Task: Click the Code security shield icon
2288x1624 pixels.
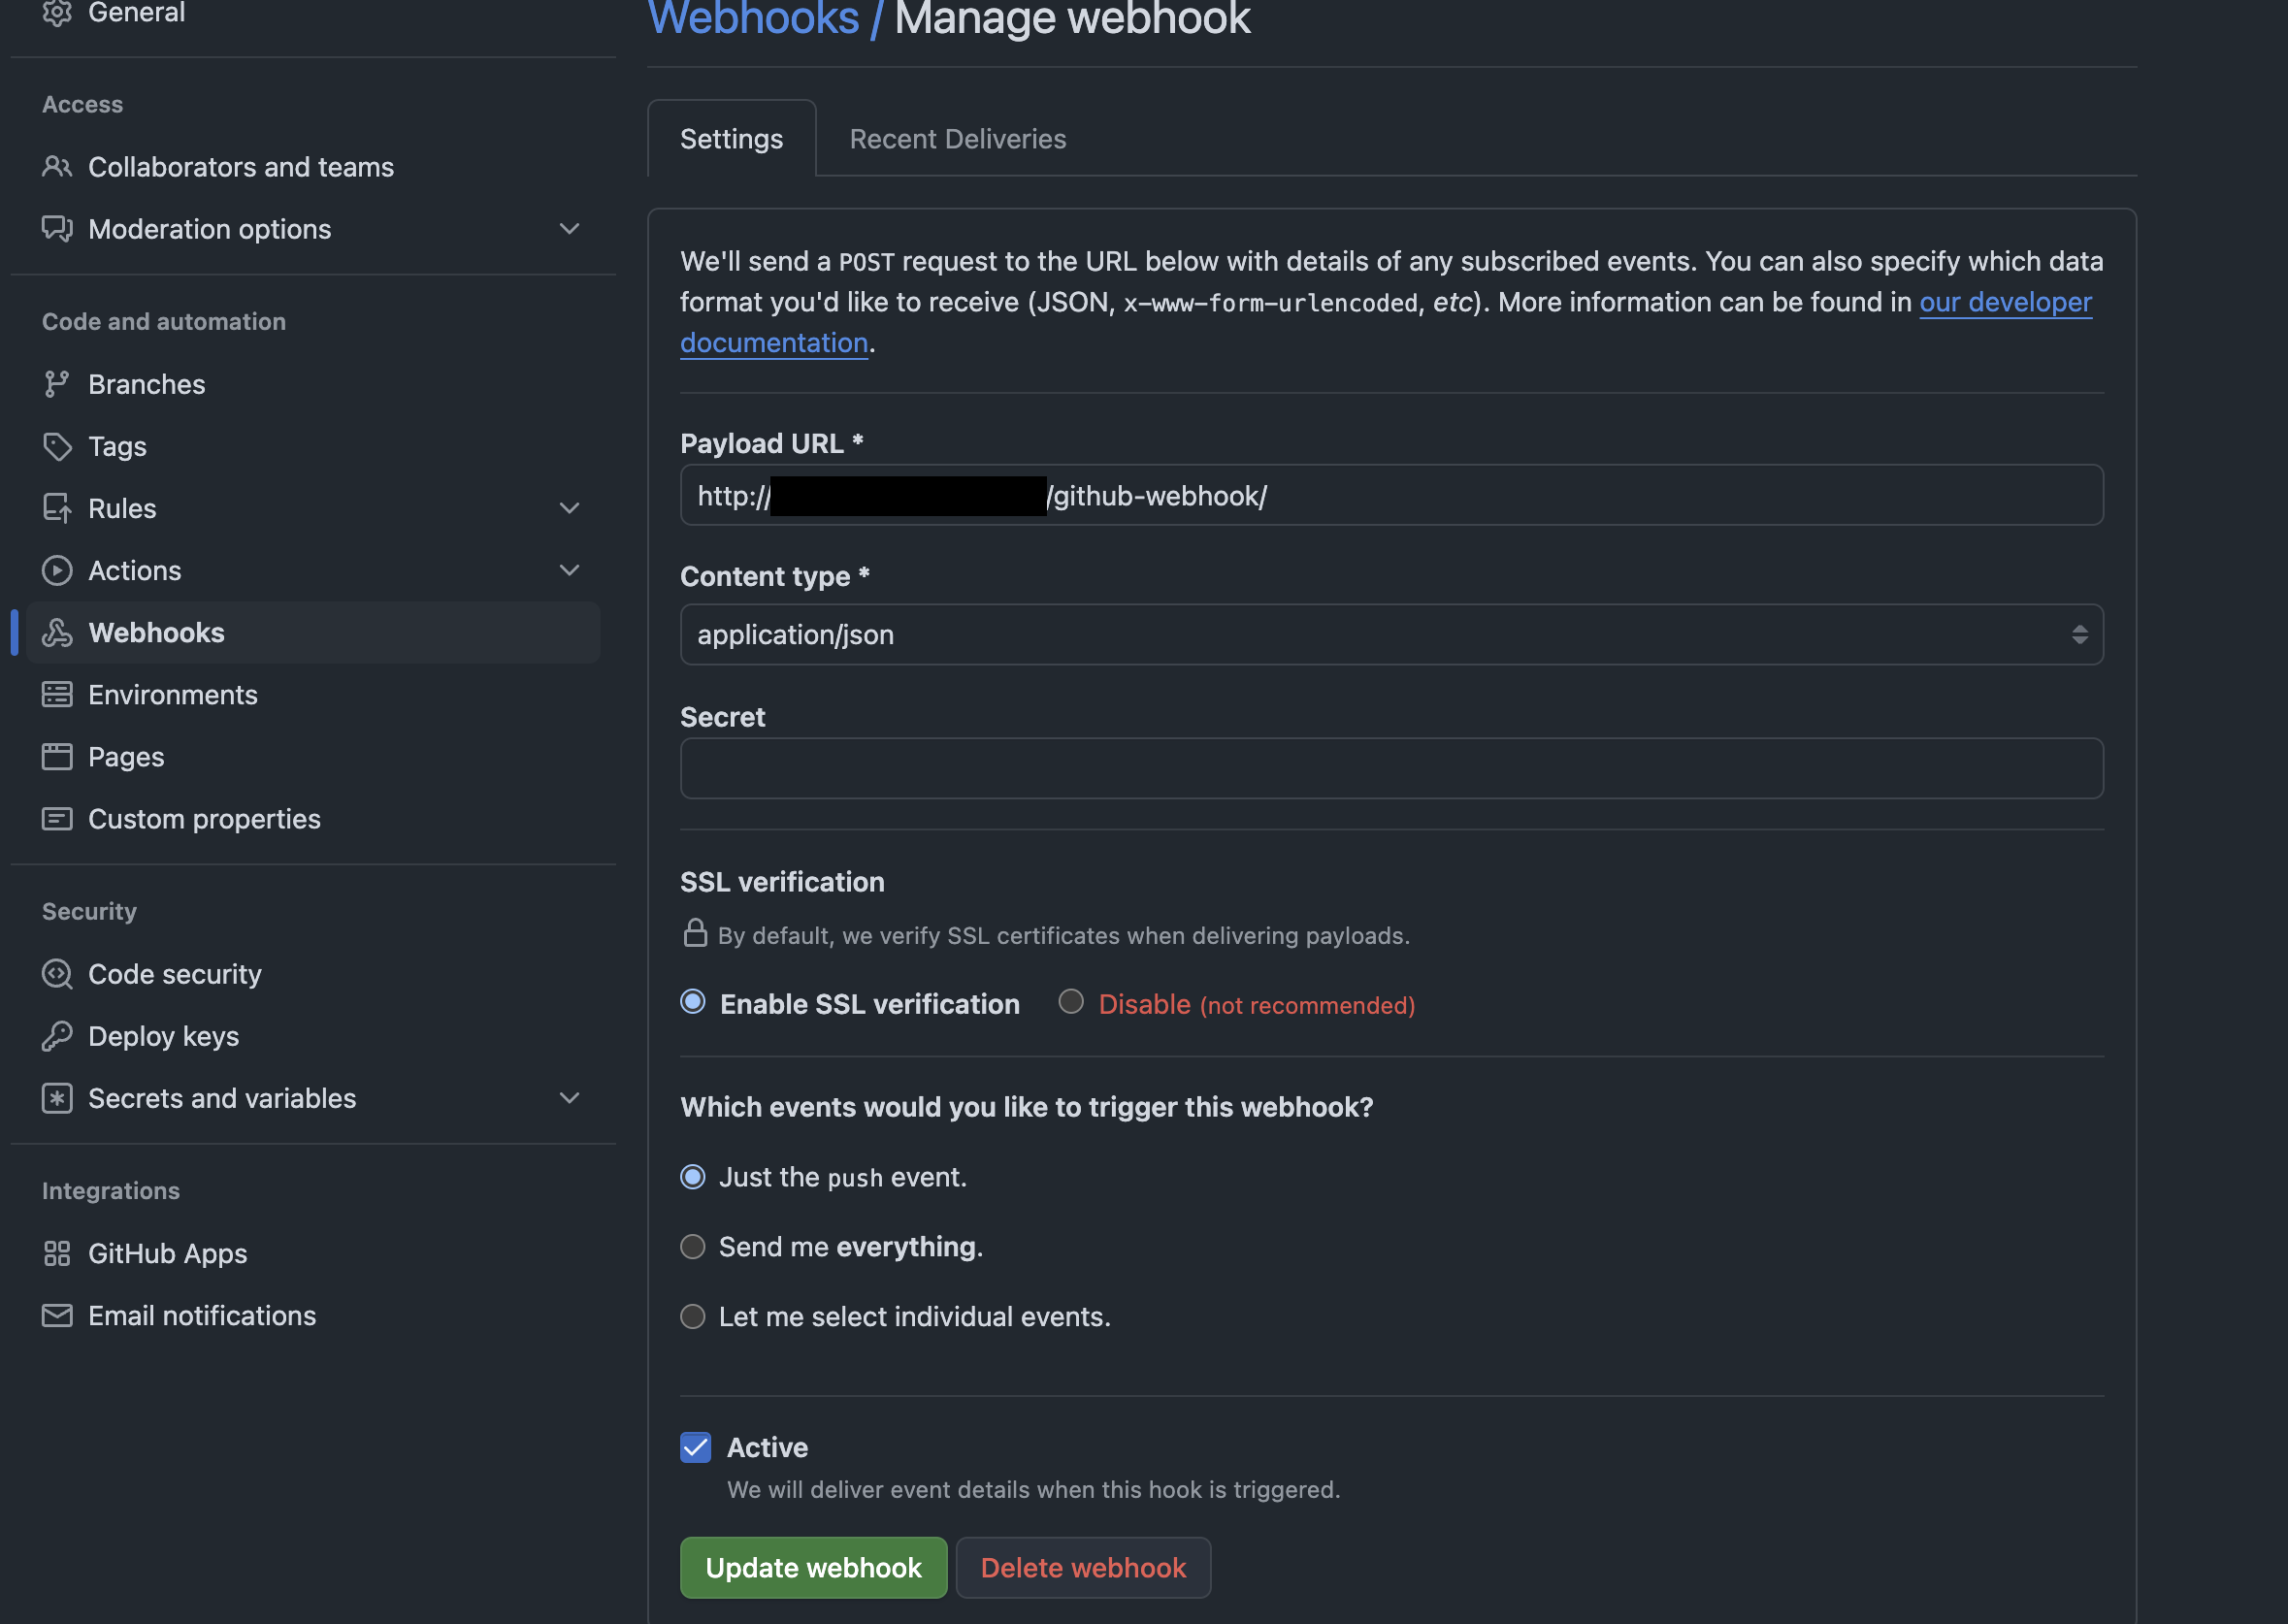Action: 57,974
